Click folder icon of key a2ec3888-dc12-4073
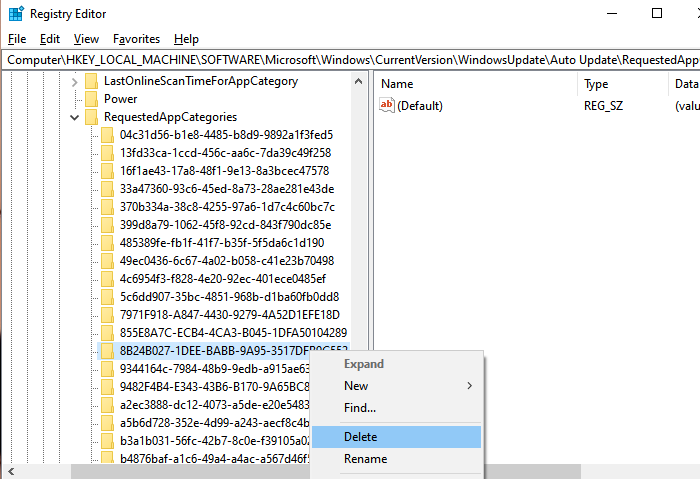Image resolution: width=700 pixels, height=479 pixels. pos(107,405)
